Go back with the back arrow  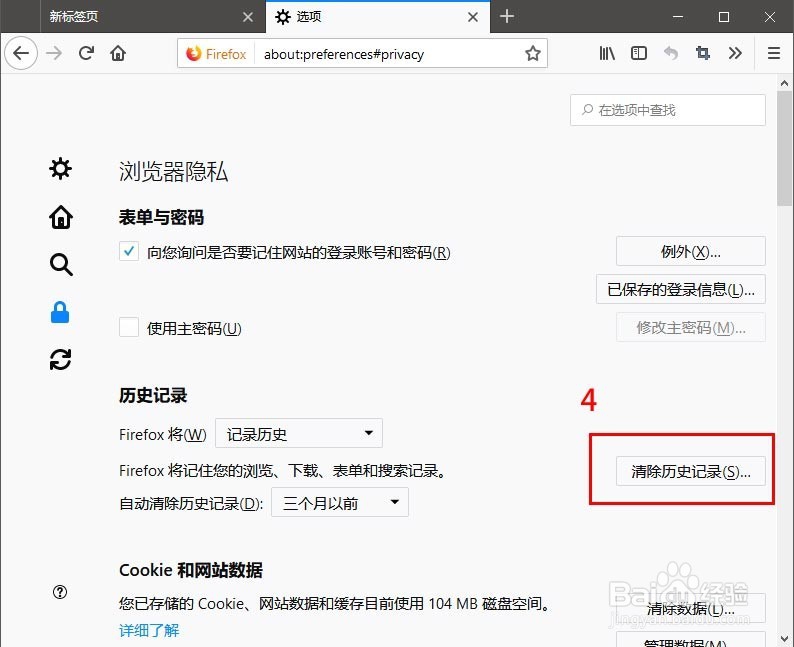pos(21,53)
